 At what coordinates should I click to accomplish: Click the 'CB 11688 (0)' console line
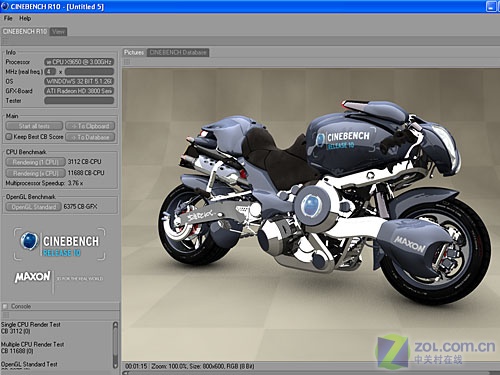tap(17, 351)
